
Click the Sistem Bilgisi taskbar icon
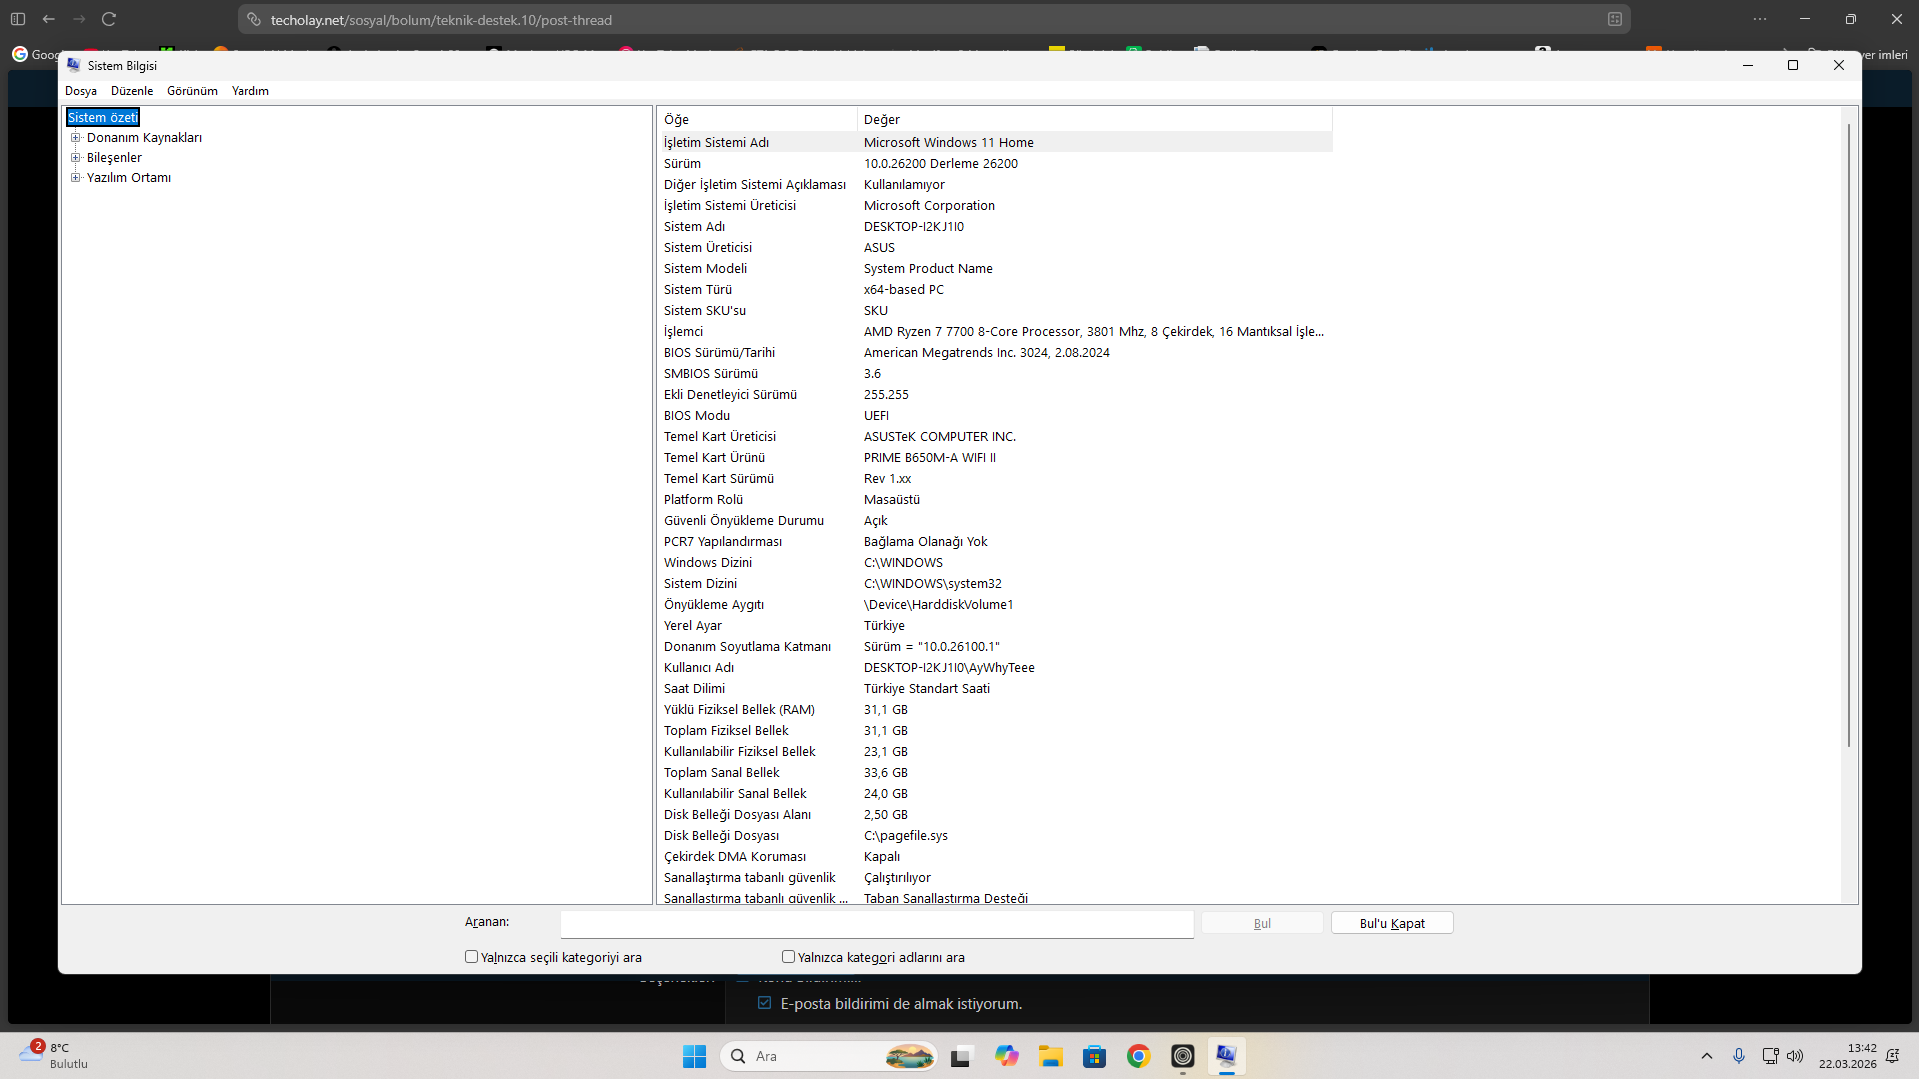coord(1226,1056)
